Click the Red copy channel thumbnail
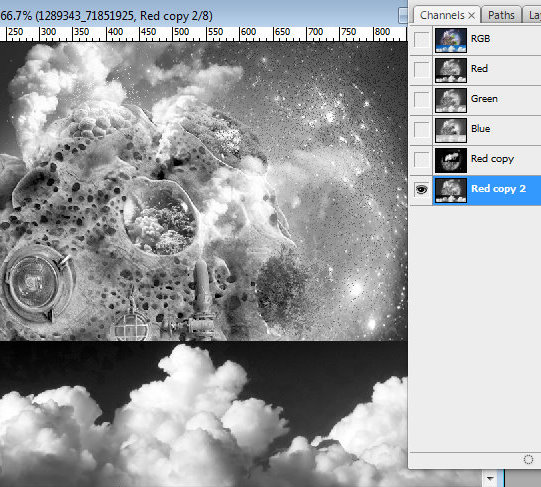Viewport: 541px width, 487px height. point(451,160)
